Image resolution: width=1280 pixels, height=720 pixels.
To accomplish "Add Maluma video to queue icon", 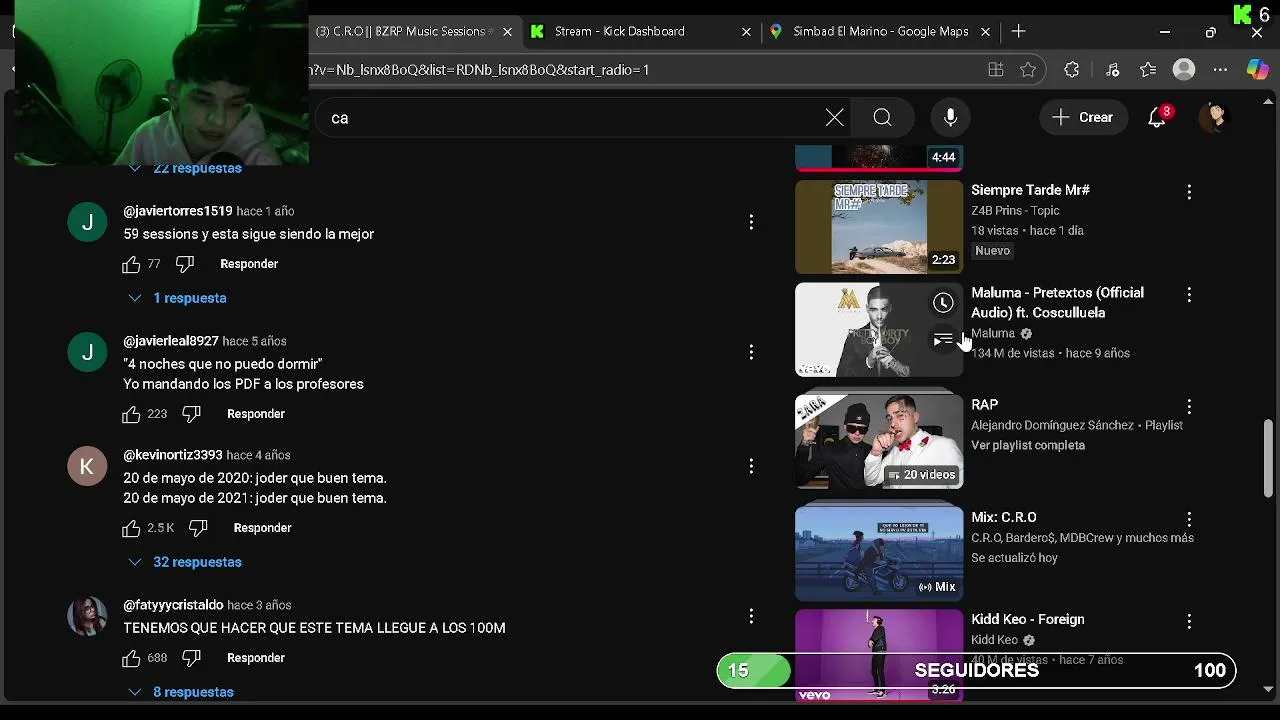I will point(943,340).
